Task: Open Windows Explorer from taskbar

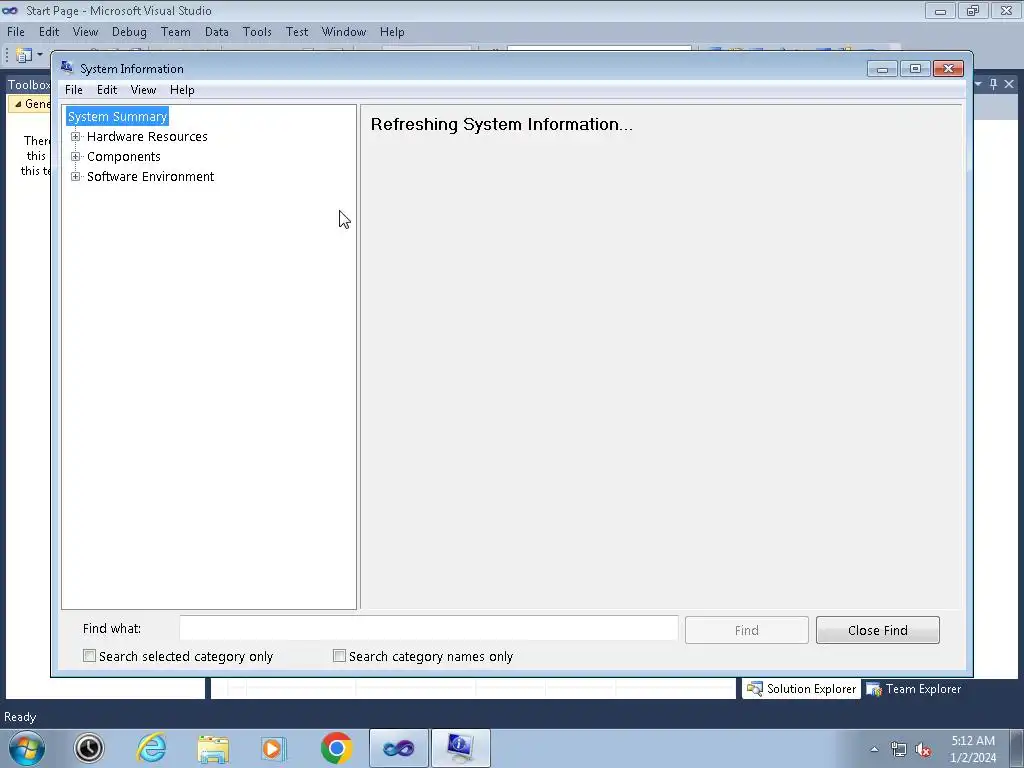Action: coord(213,748)
